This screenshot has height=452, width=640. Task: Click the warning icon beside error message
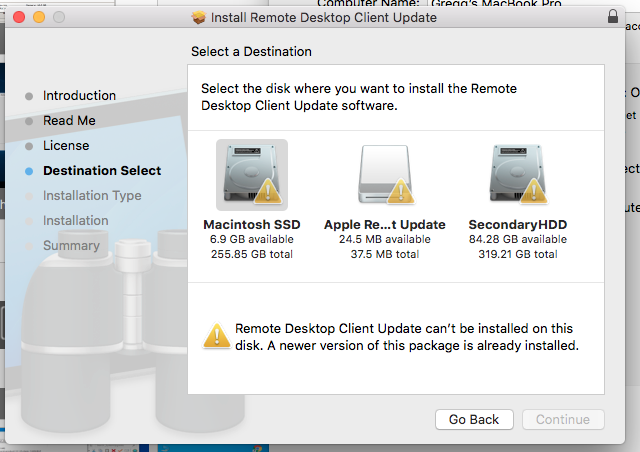[x=216, y=336]
